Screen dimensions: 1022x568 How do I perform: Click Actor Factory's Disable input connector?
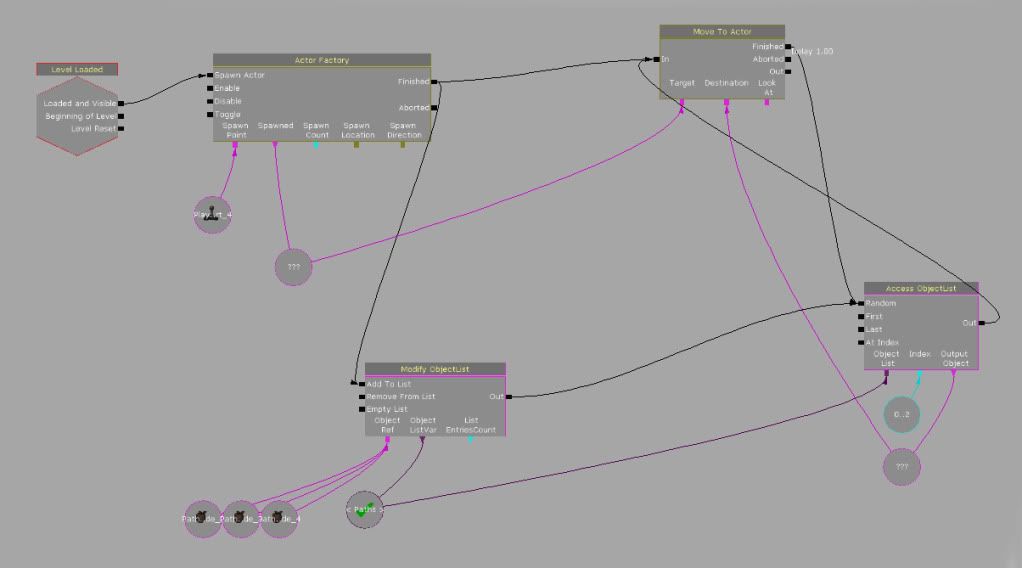[210, 101]
